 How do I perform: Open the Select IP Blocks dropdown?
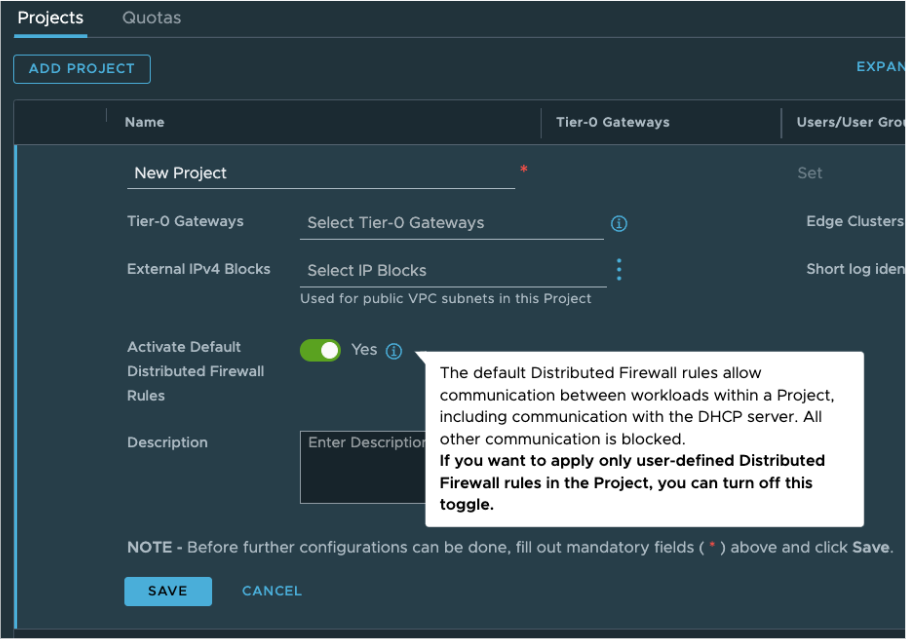coord(453,270)
